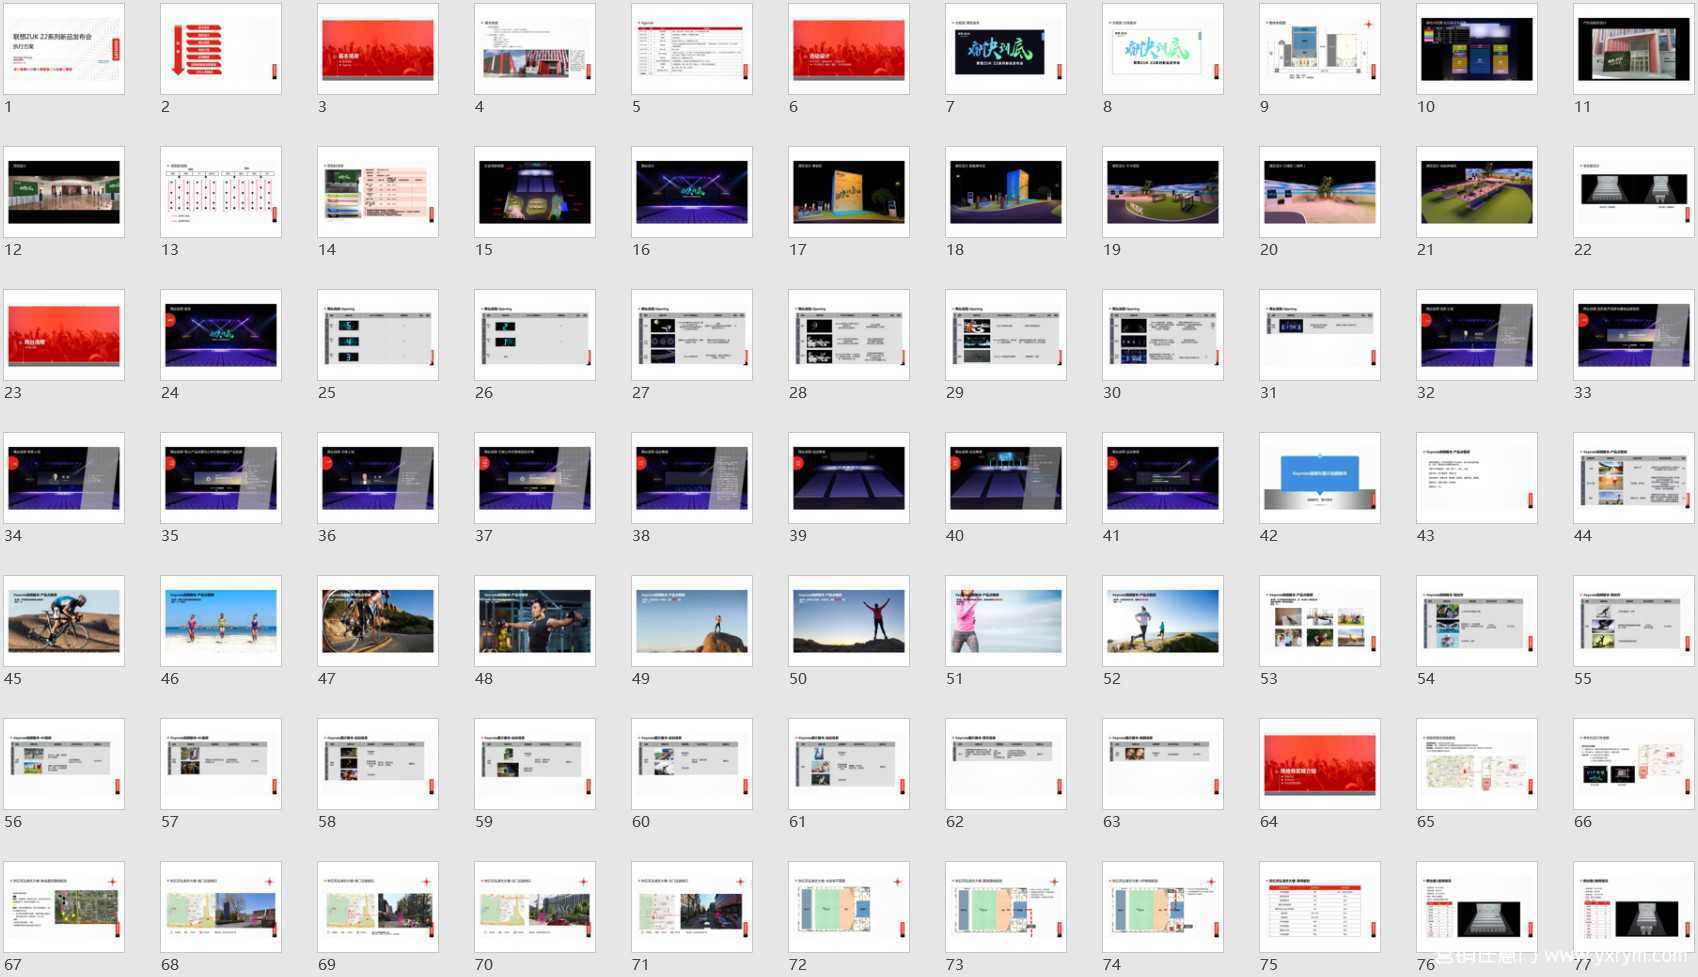Screen dimensions: 1698x977
Task: Select slide 1 title thumbnail
Action: point(64,49)
